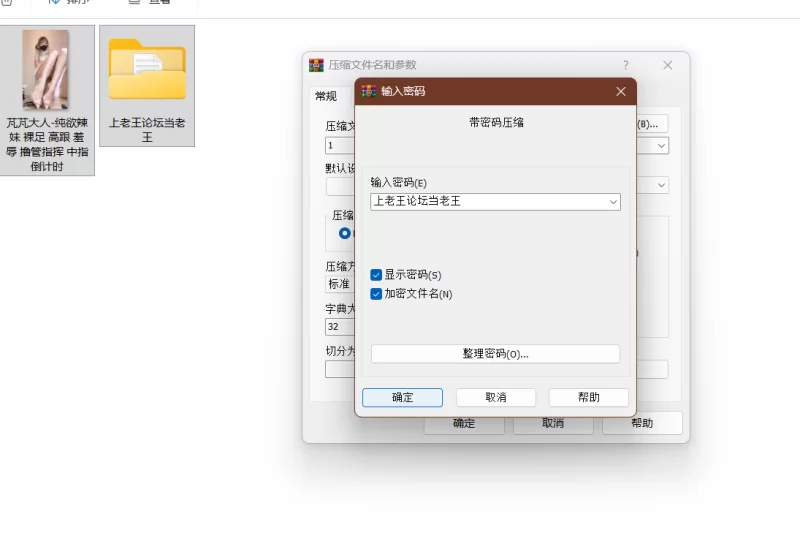Close the 压缩文件名和参数 window with X
The image size is (800, 552).
pos(668,65)
